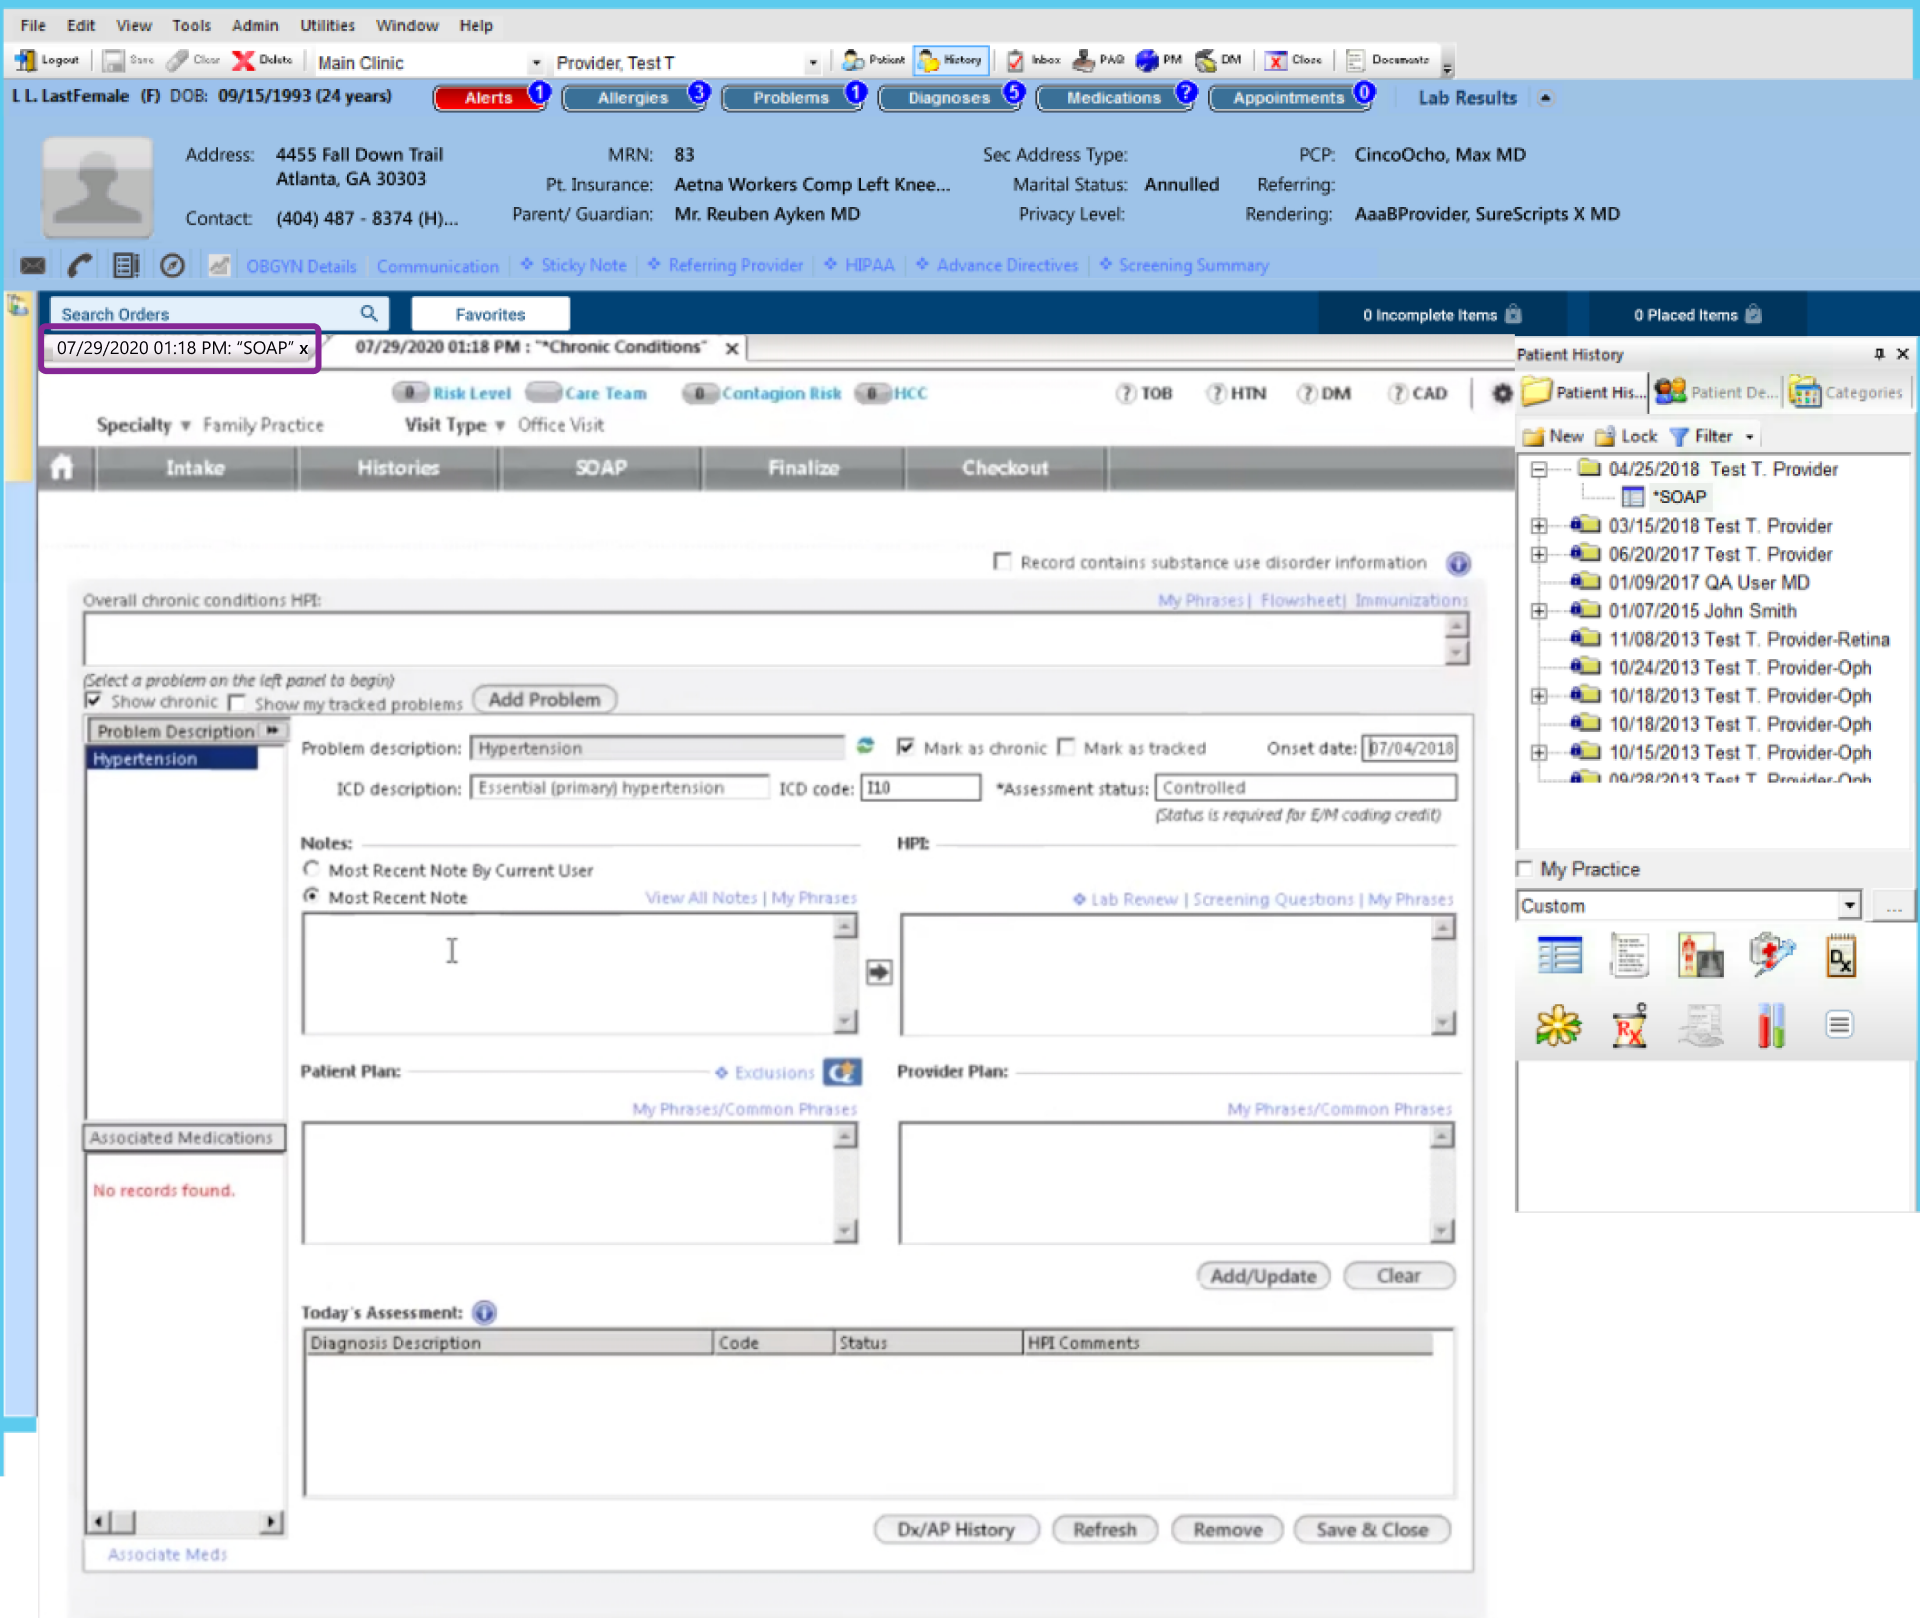Click the Save & Close button
This screenshot has width=1920, height=1618.
tap(1371, 1530)
